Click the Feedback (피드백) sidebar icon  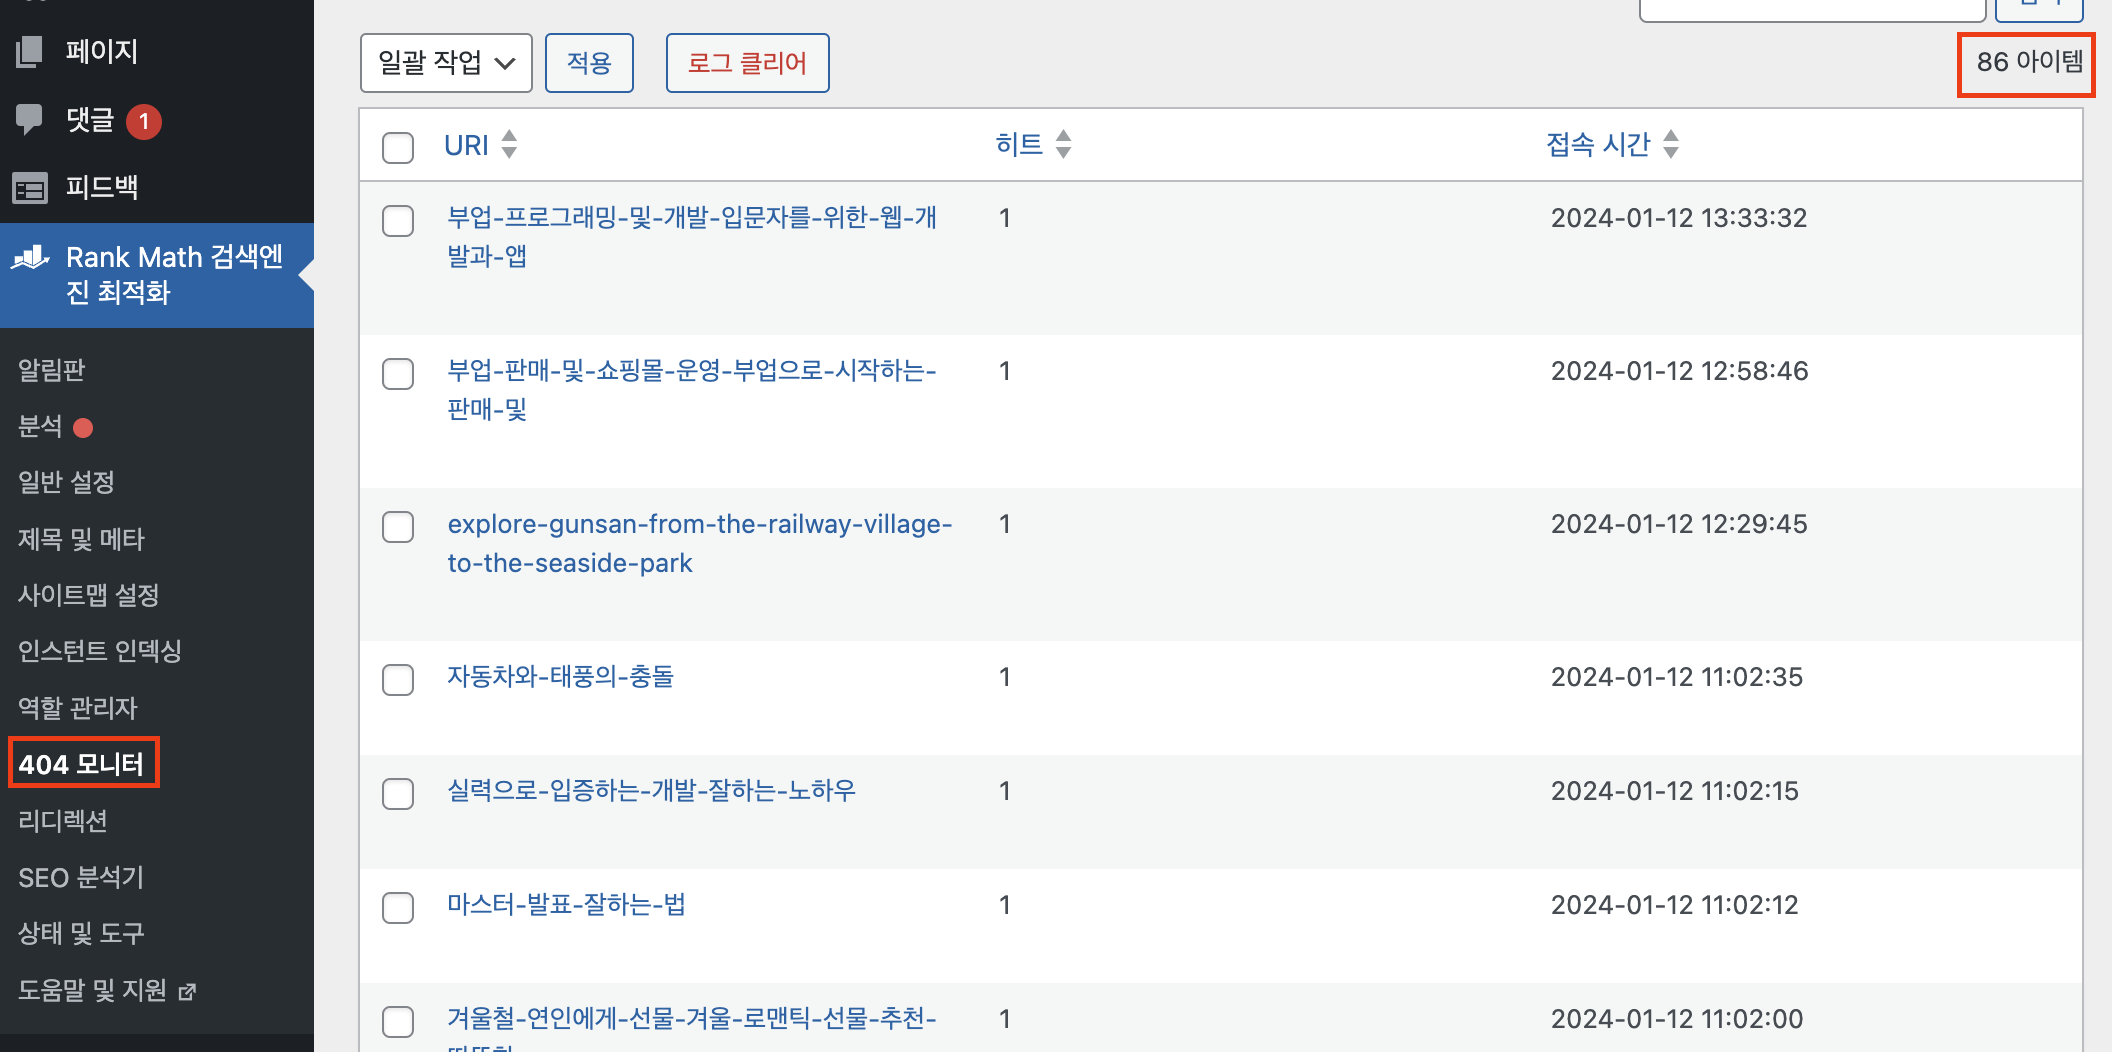[30, 188]
